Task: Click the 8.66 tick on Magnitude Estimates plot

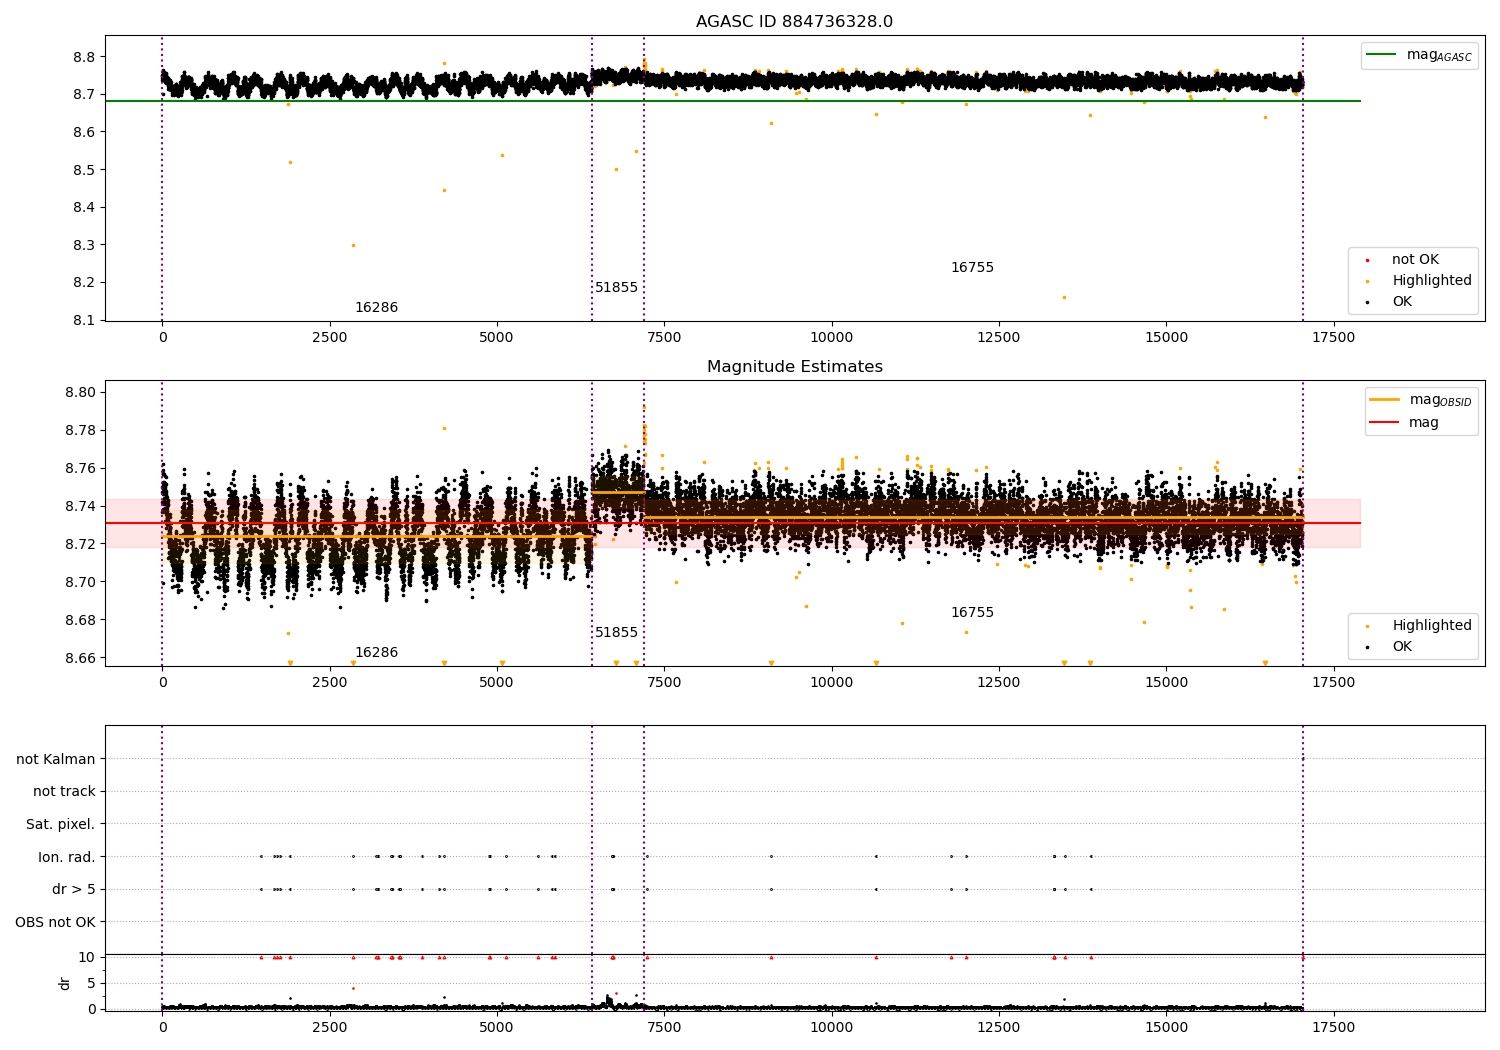Action: point(80,658)
